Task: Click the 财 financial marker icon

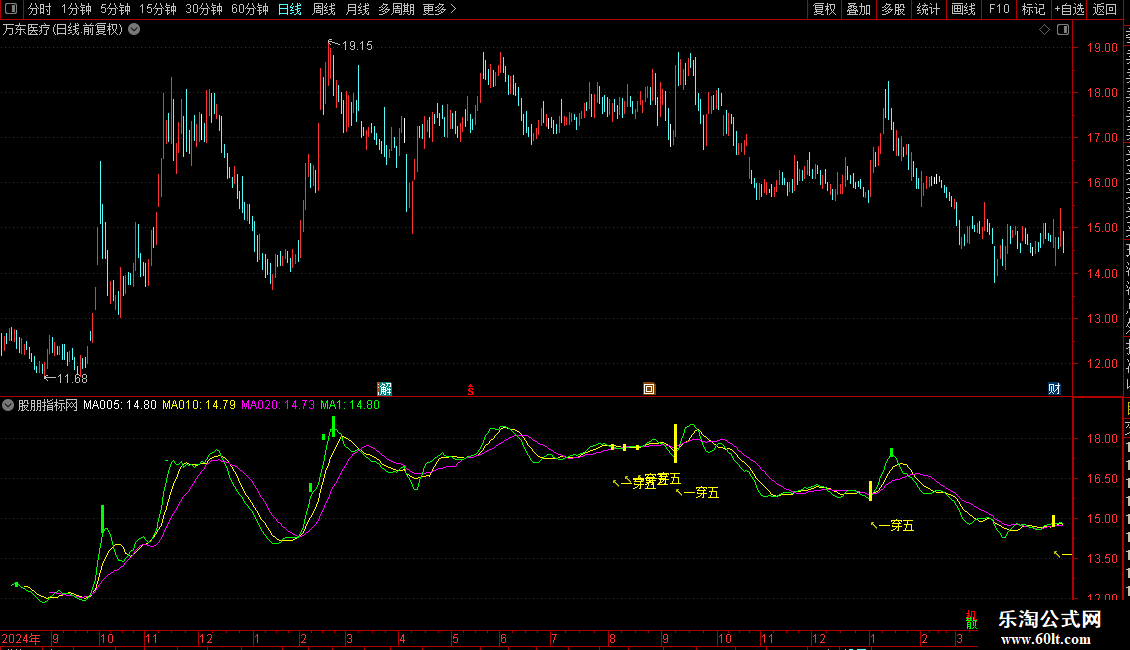Action: pos(1054,389)
